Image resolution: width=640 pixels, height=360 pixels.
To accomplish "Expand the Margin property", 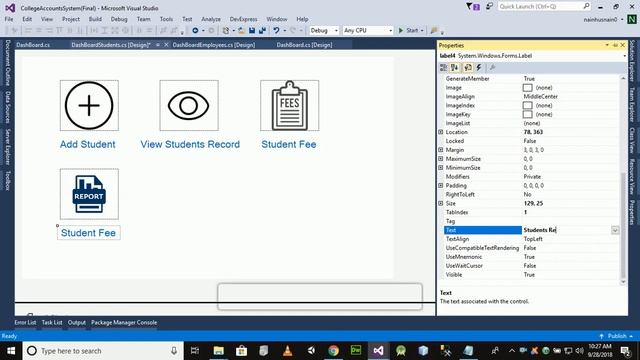I will pos(441,150).
